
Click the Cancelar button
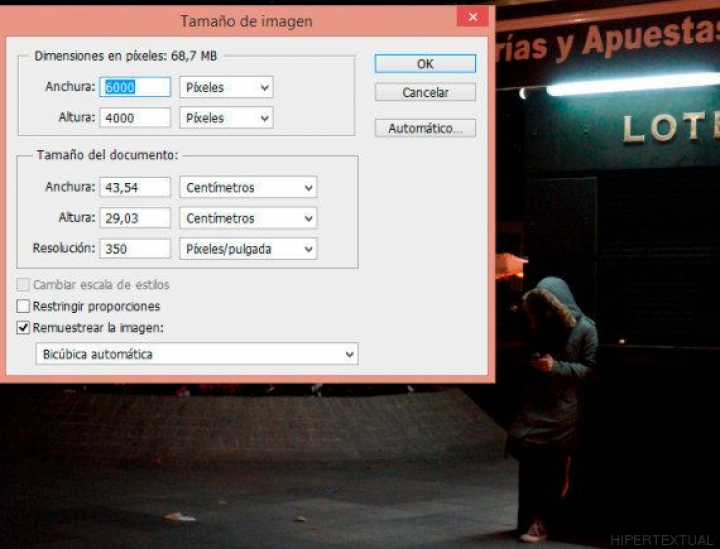tap(425, 93)
